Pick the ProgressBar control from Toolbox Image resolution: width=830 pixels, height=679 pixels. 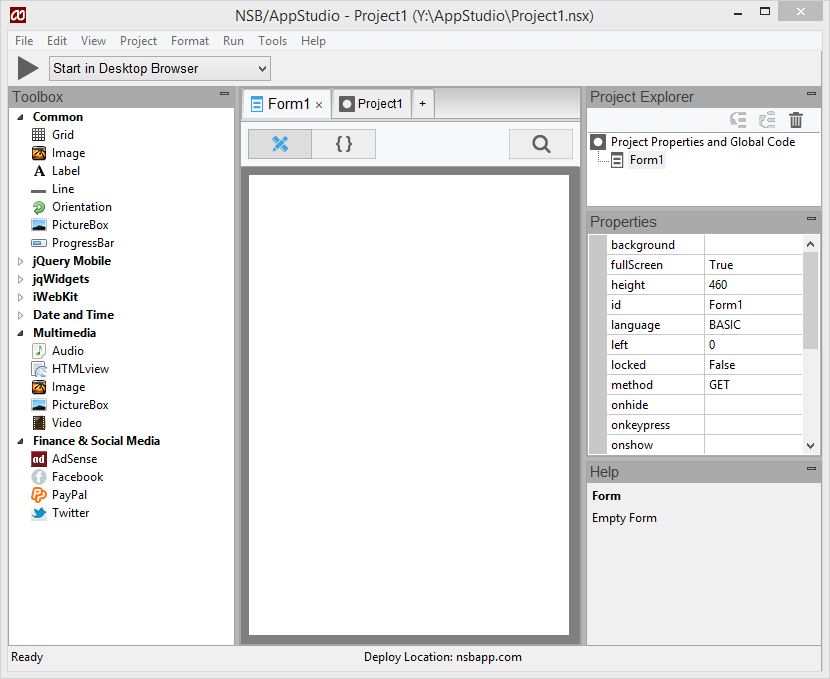pos(82,243)
